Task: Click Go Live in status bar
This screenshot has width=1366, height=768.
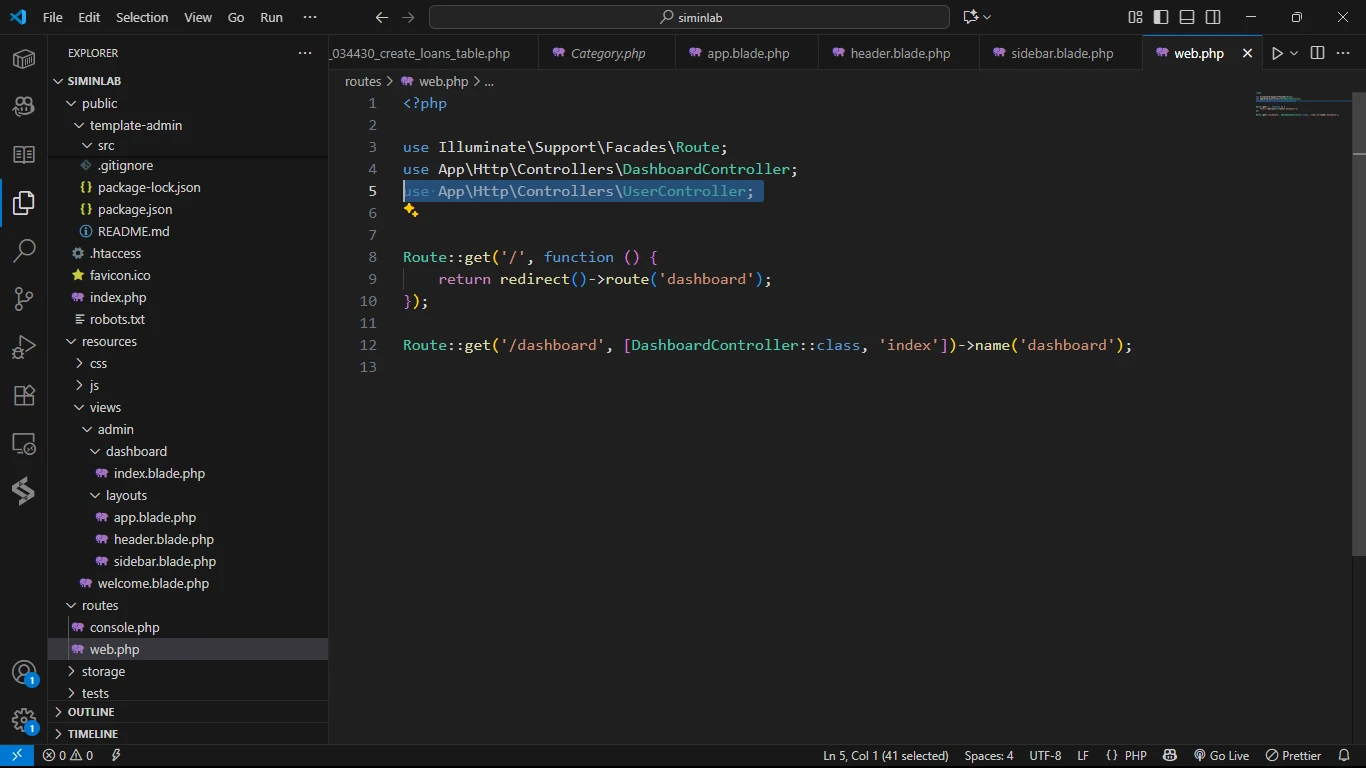Action: [x=1221, y=756]
